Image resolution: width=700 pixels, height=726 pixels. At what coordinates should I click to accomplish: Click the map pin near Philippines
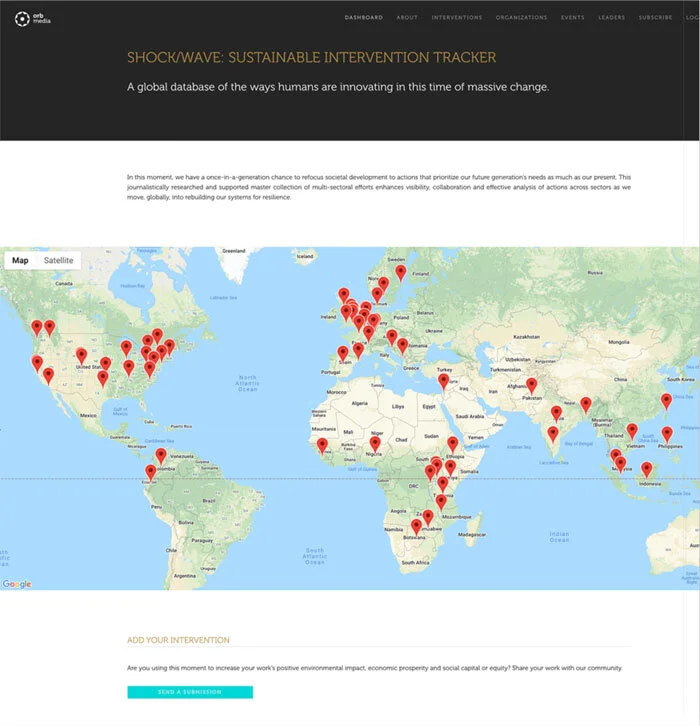coord(667,435)
